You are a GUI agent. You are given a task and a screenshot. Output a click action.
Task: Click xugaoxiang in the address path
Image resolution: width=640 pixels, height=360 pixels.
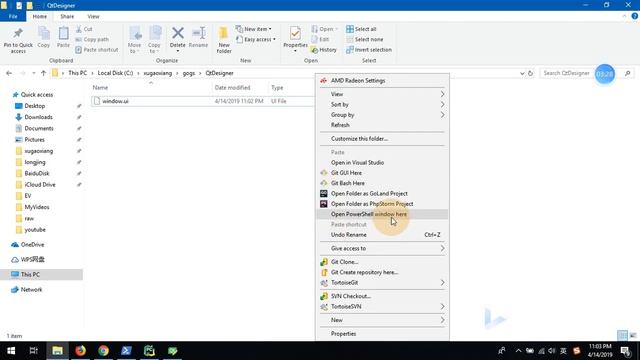click(x=158, y=73)
